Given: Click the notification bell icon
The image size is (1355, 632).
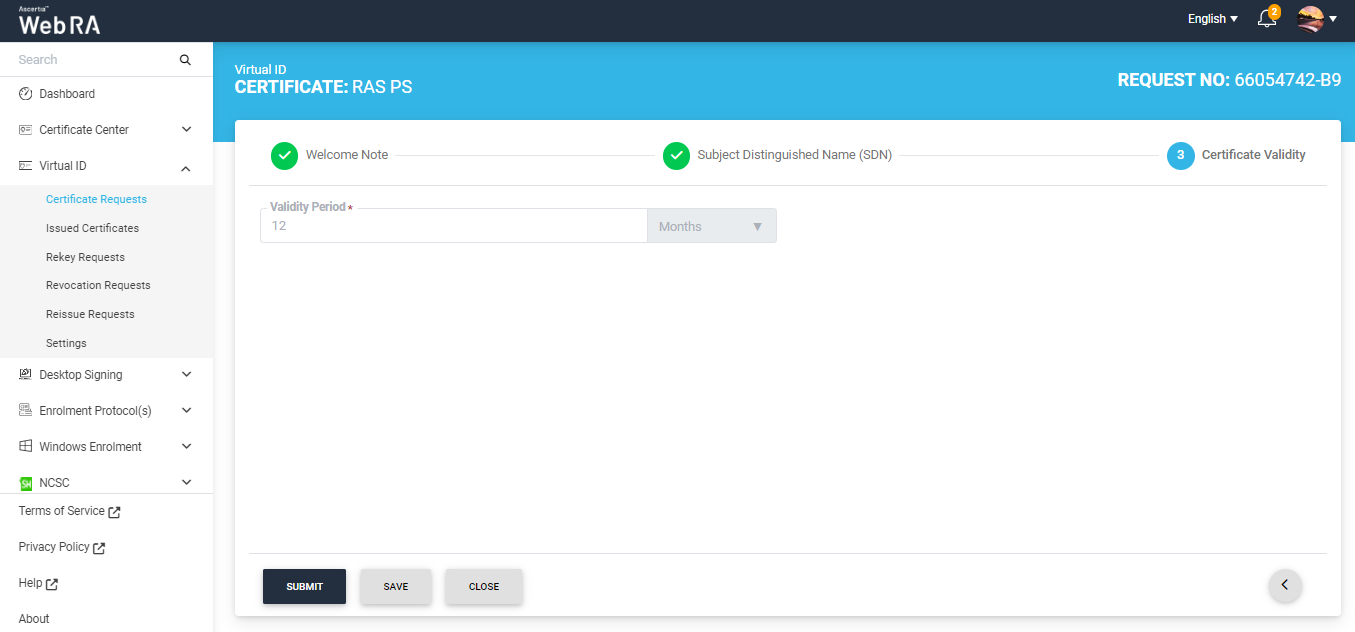Looking at the screenshot, I should click(x=1267, y=19).
